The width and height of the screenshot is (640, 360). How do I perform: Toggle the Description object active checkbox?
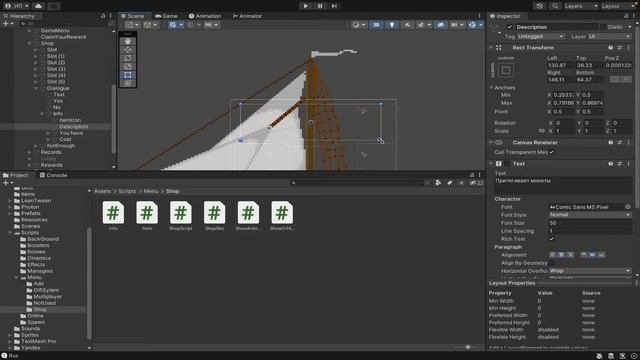509,27
